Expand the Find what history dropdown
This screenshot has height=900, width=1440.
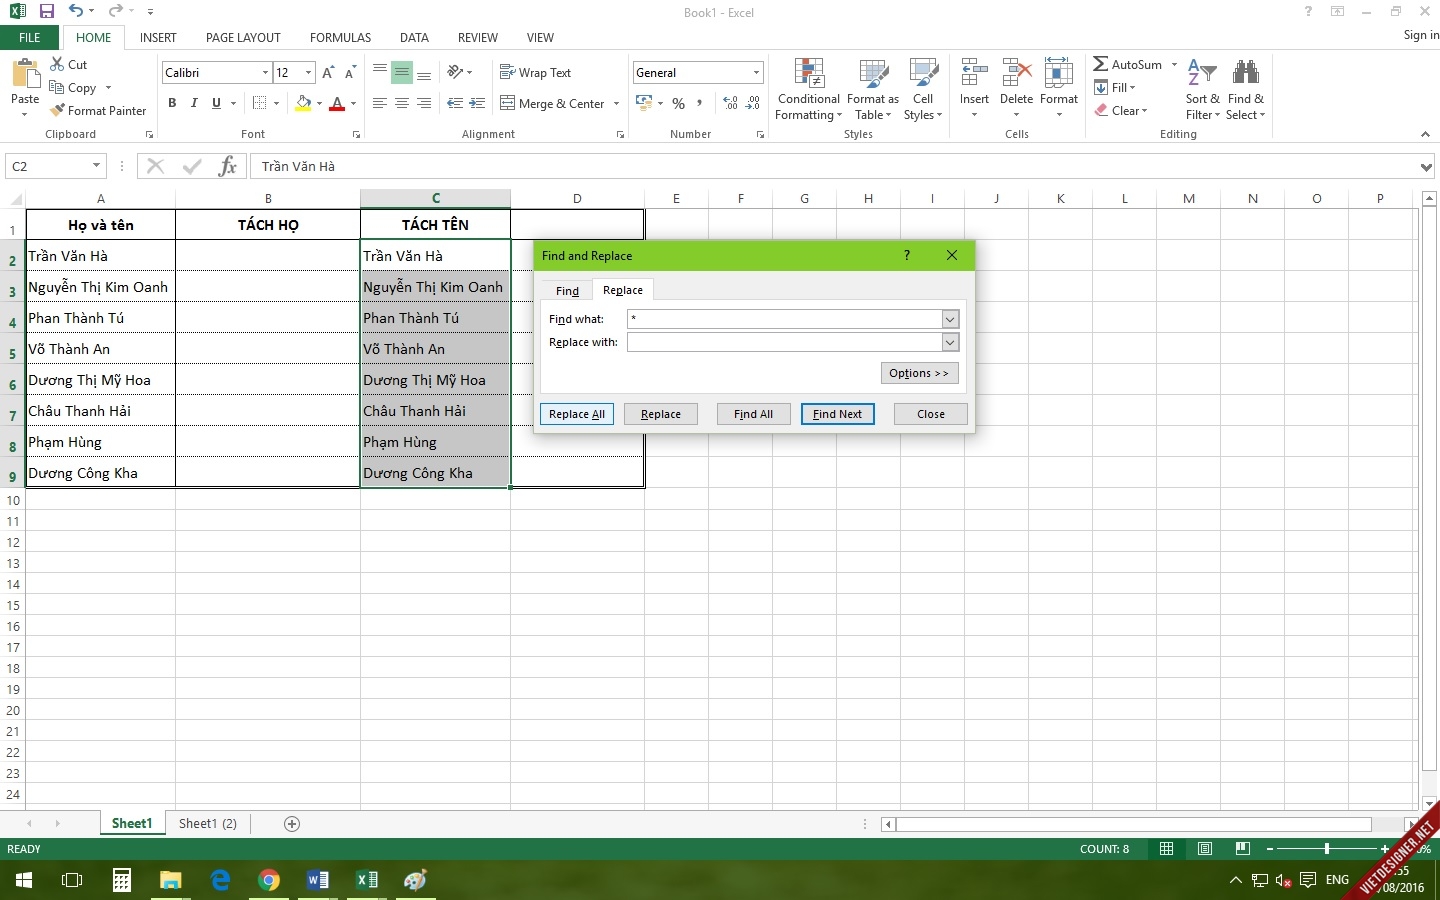click(x=950, y=319)
